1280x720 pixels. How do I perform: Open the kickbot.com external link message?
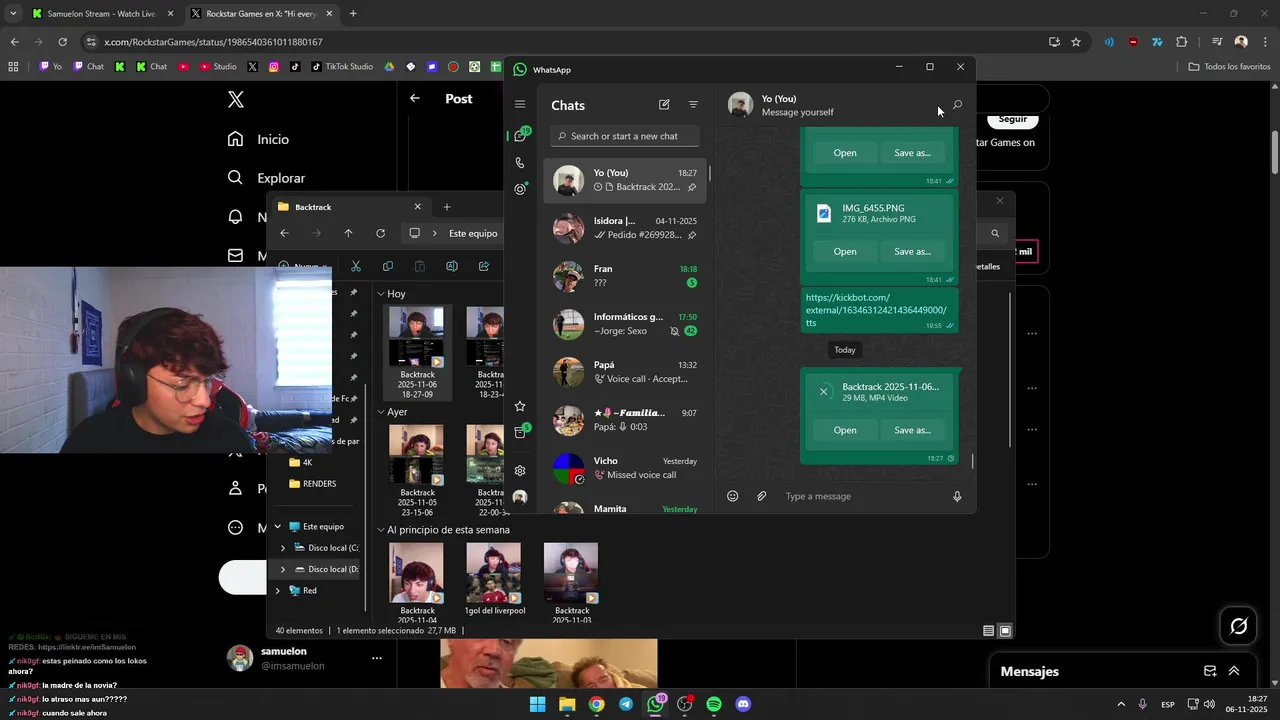coord(876,310)
